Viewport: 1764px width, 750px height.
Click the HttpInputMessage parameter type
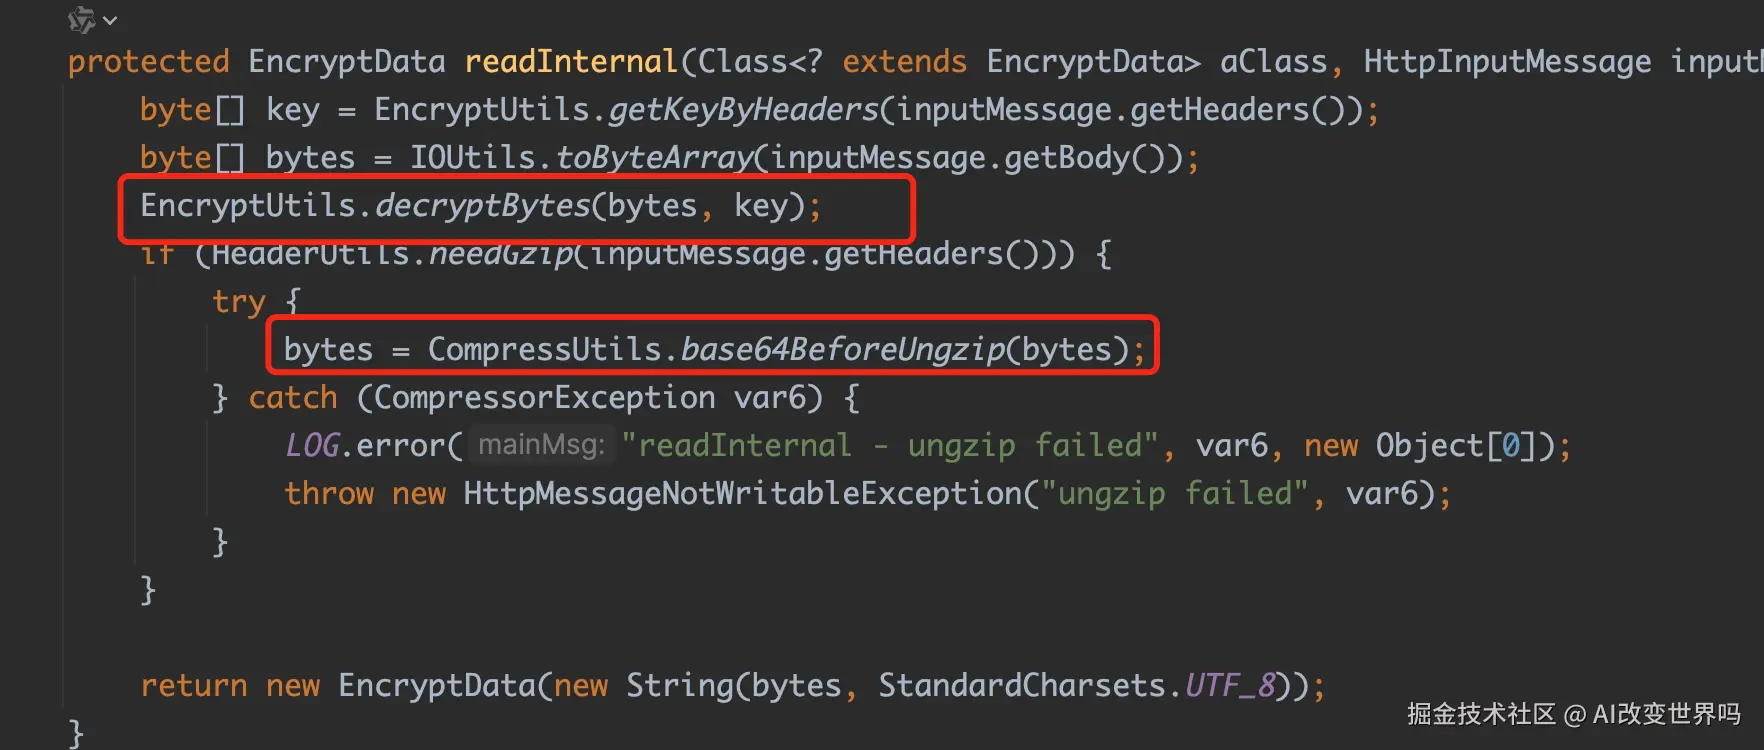point(1507,62)
